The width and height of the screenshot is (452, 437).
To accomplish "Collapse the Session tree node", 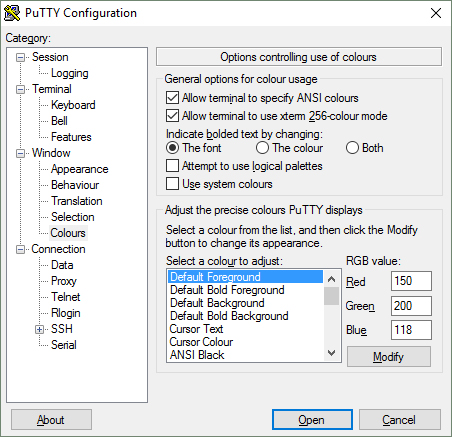I will 21,57.
